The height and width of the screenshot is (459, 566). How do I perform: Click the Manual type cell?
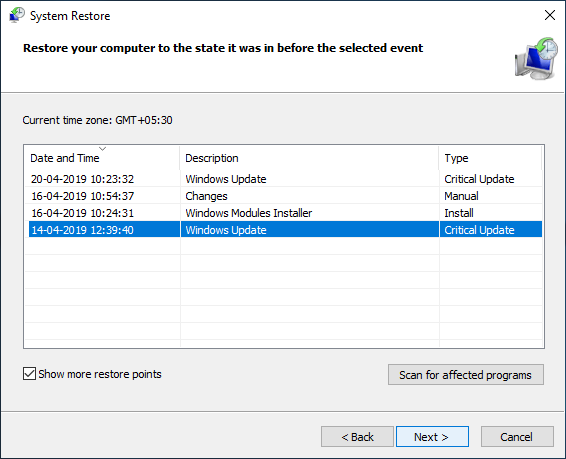[x=461, y=196]
